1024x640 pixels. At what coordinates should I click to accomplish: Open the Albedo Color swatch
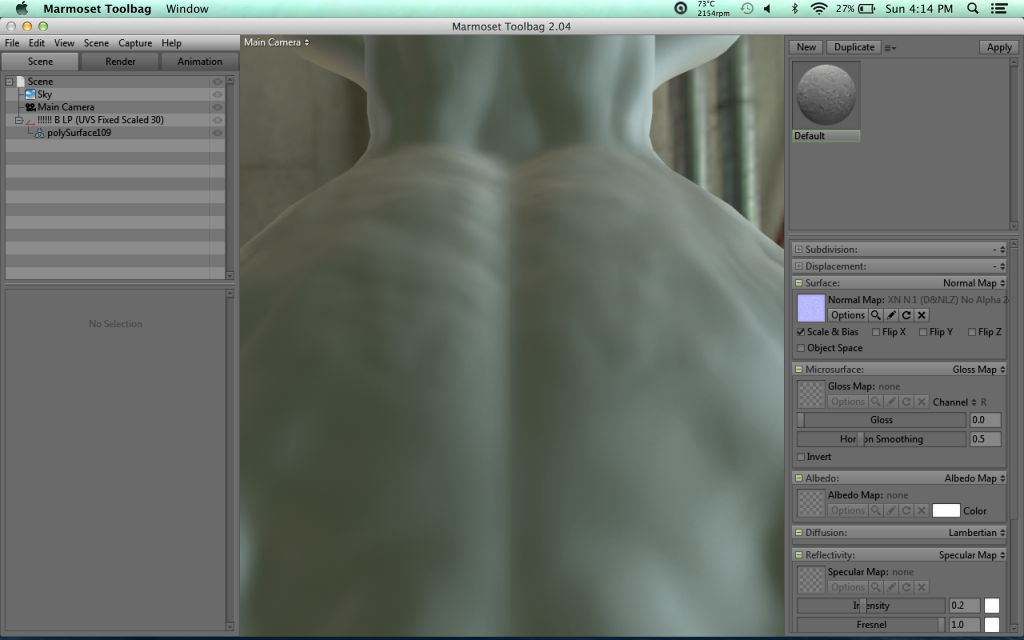(945, 510)
